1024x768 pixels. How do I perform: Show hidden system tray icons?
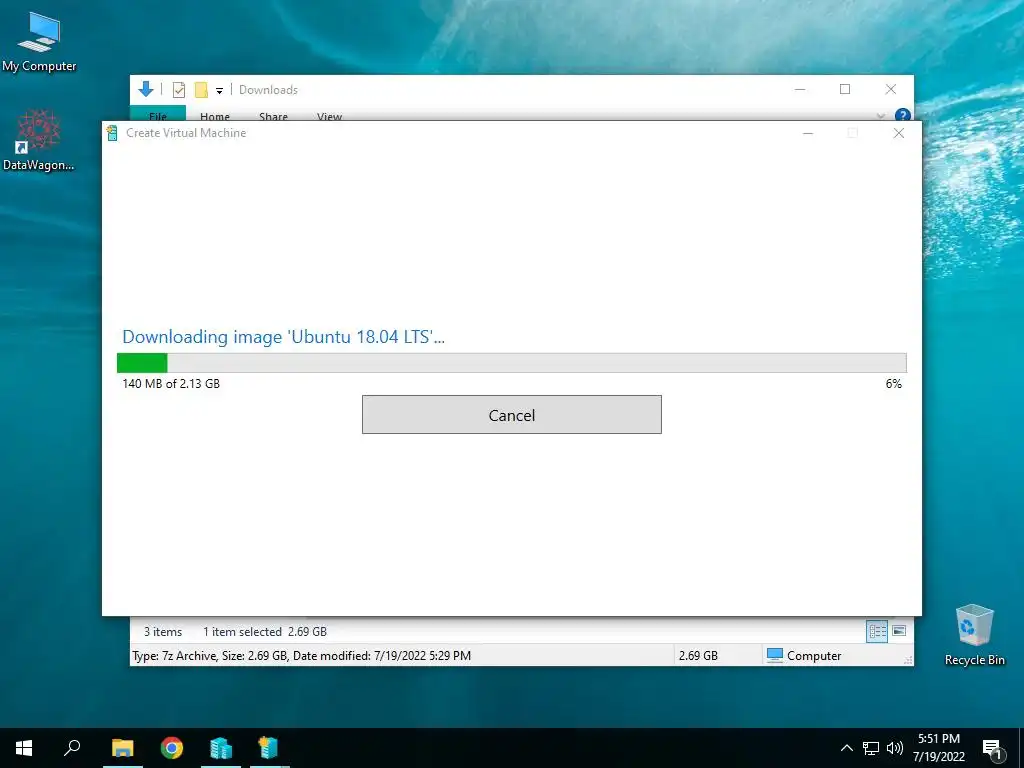[846, 748]
